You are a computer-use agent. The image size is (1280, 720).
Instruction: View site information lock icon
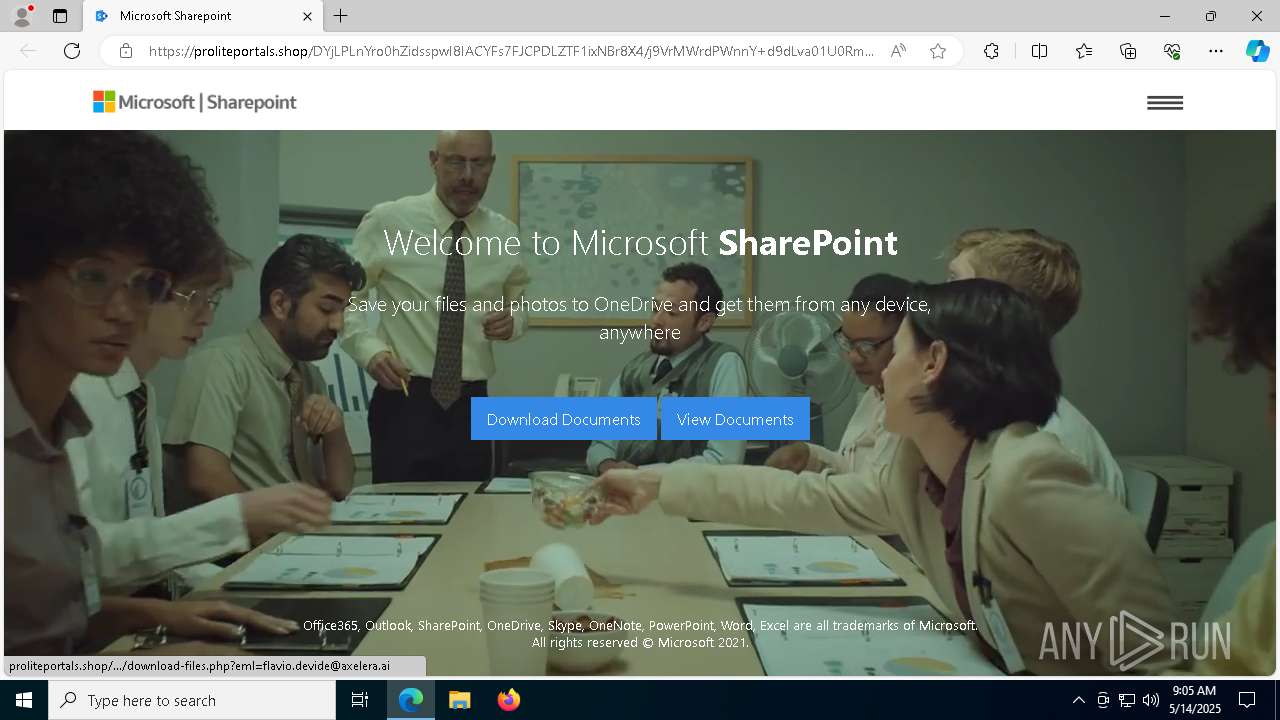click(126, 51)
